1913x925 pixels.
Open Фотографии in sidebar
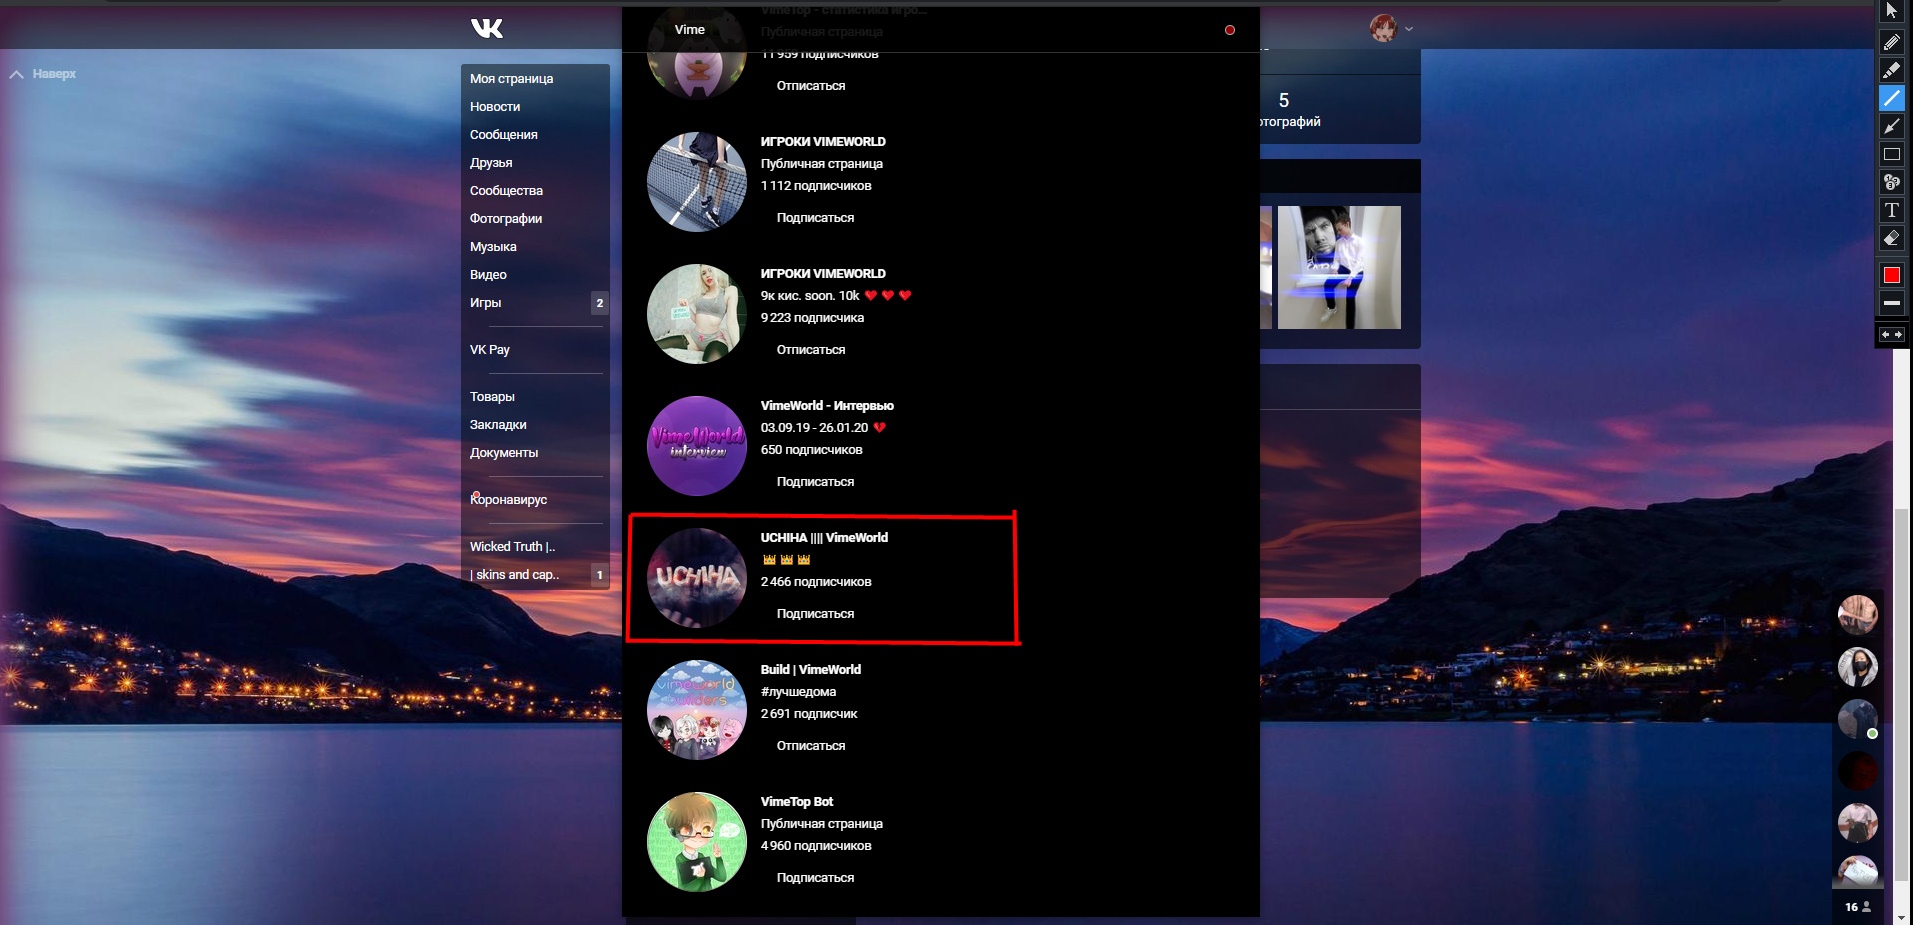point(506,218)
